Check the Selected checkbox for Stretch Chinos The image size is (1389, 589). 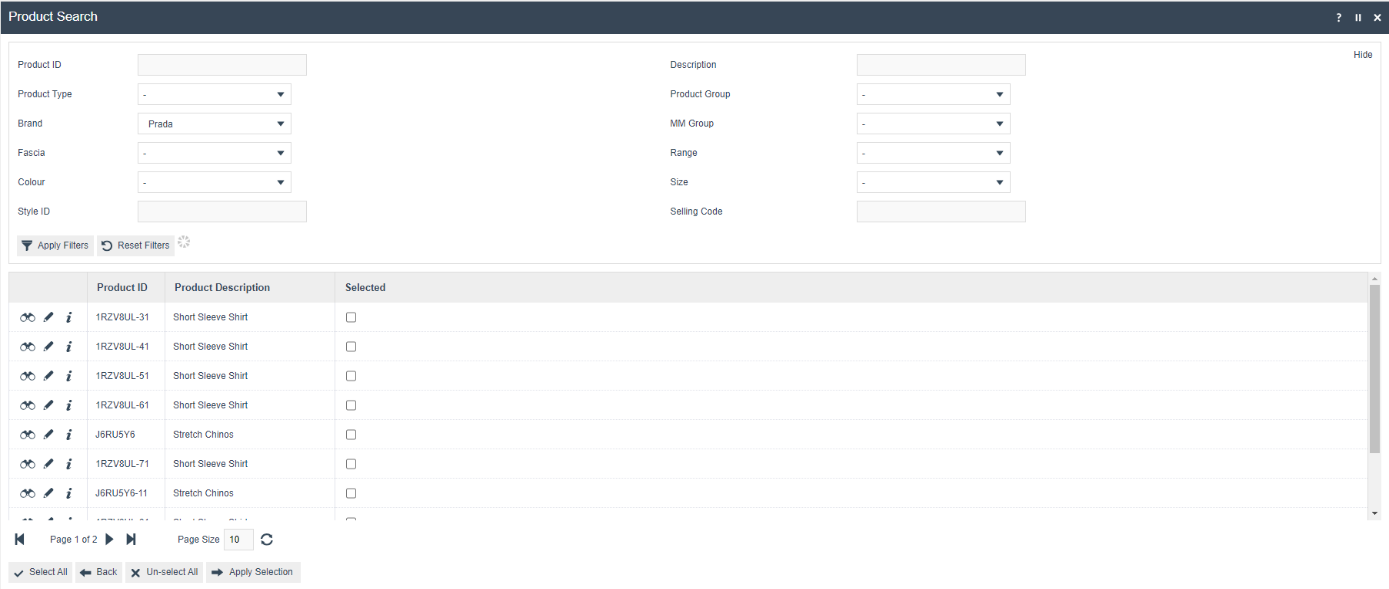pyautogui.click(x=350, y=434)
